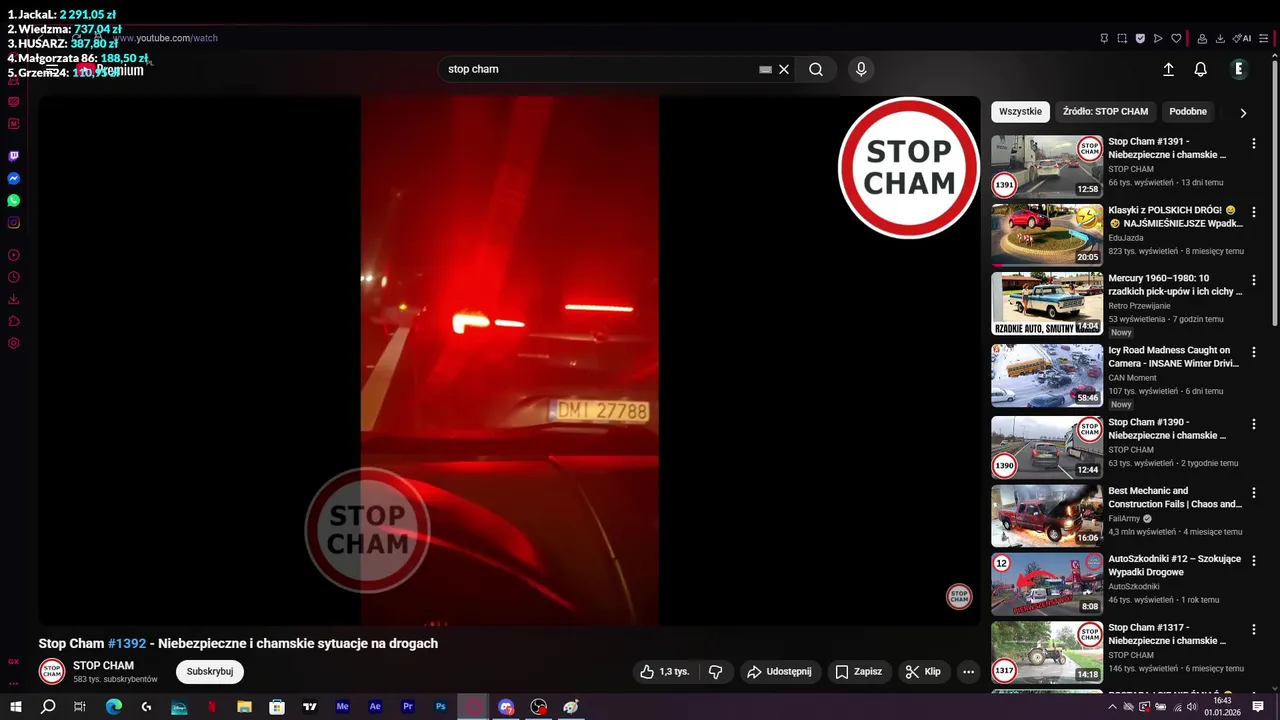Open the sidebar settings gear
1280x720 pixels.
click(x=14, y=343)
